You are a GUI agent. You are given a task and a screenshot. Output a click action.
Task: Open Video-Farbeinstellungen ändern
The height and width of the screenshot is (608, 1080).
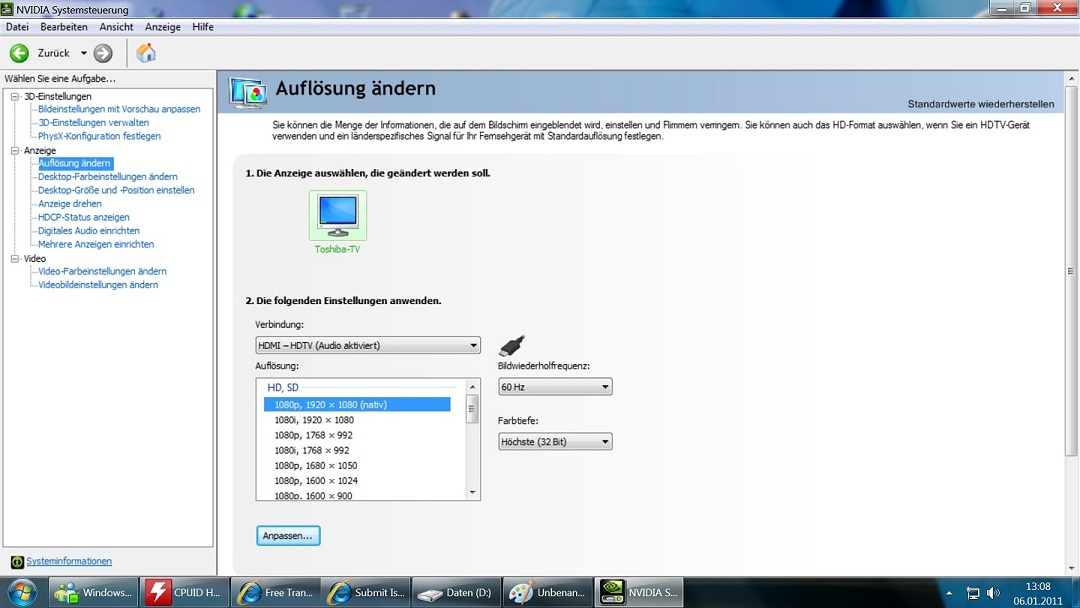tap(102, 271)
